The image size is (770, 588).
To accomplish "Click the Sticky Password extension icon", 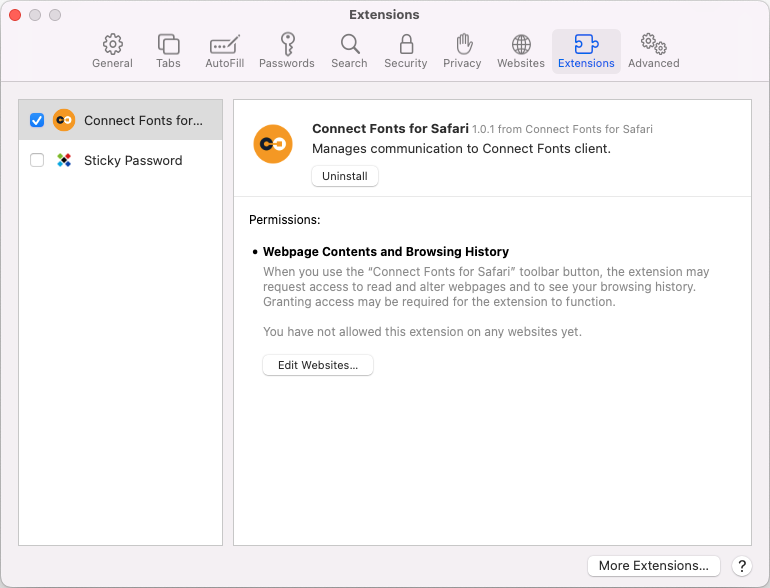I will (64, 160).
